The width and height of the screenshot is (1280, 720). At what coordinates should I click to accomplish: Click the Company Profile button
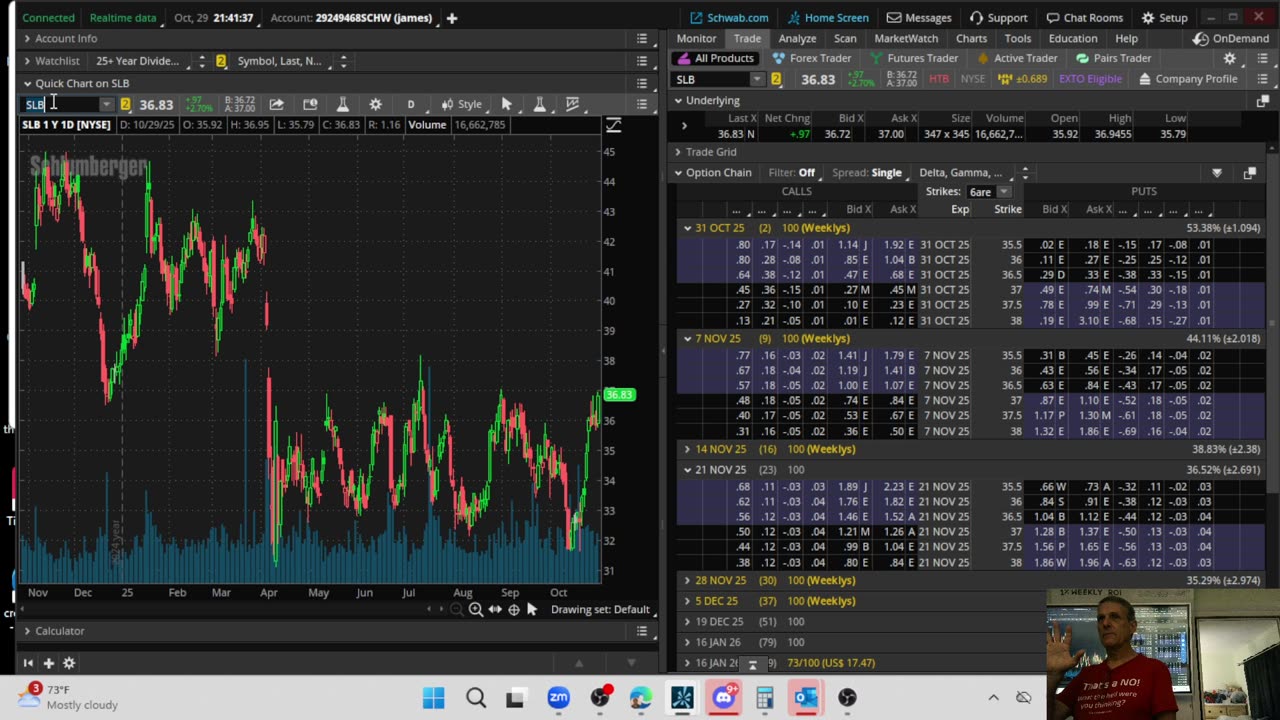tap(1186, 79)
